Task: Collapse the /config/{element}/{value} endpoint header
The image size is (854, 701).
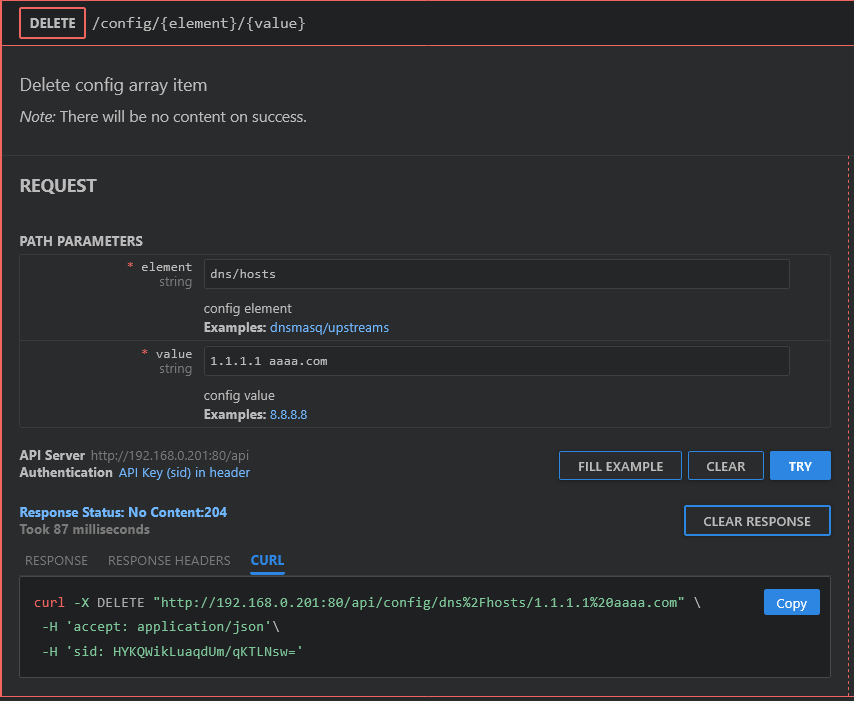Action: 198,23
